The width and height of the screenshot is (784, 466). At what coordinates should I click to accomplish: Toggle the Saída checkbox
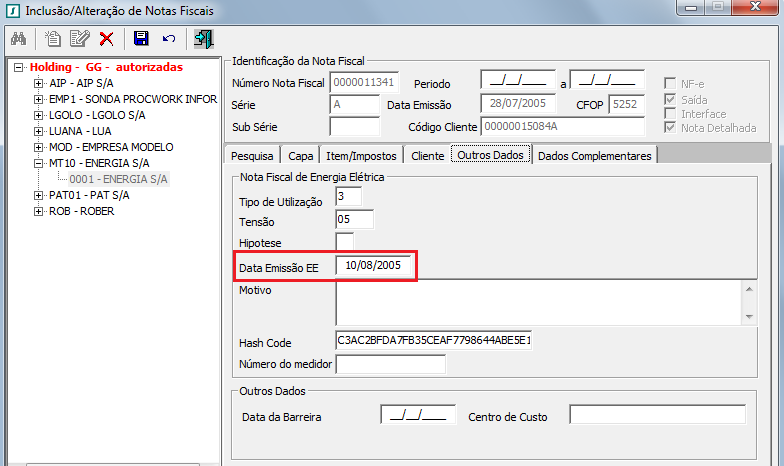671,100
